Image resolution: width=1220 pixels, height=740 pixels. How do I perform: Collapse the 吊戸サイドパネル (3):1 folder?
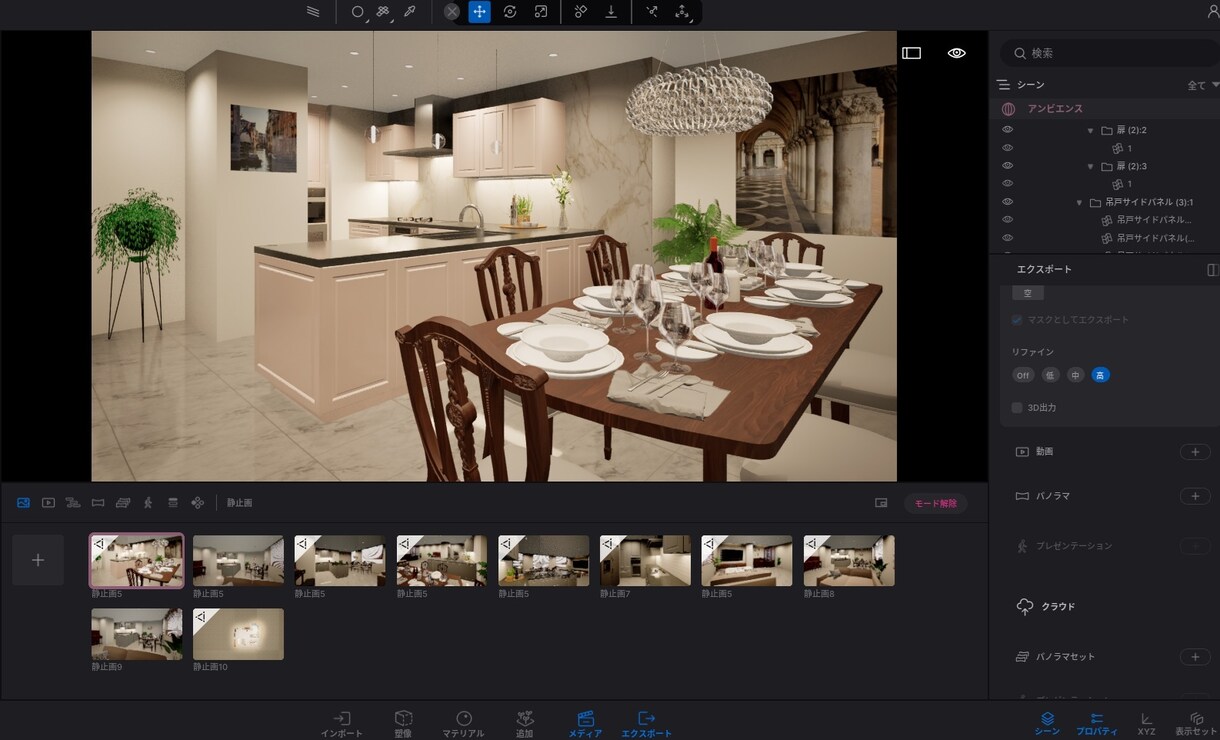pos(1079,202)
